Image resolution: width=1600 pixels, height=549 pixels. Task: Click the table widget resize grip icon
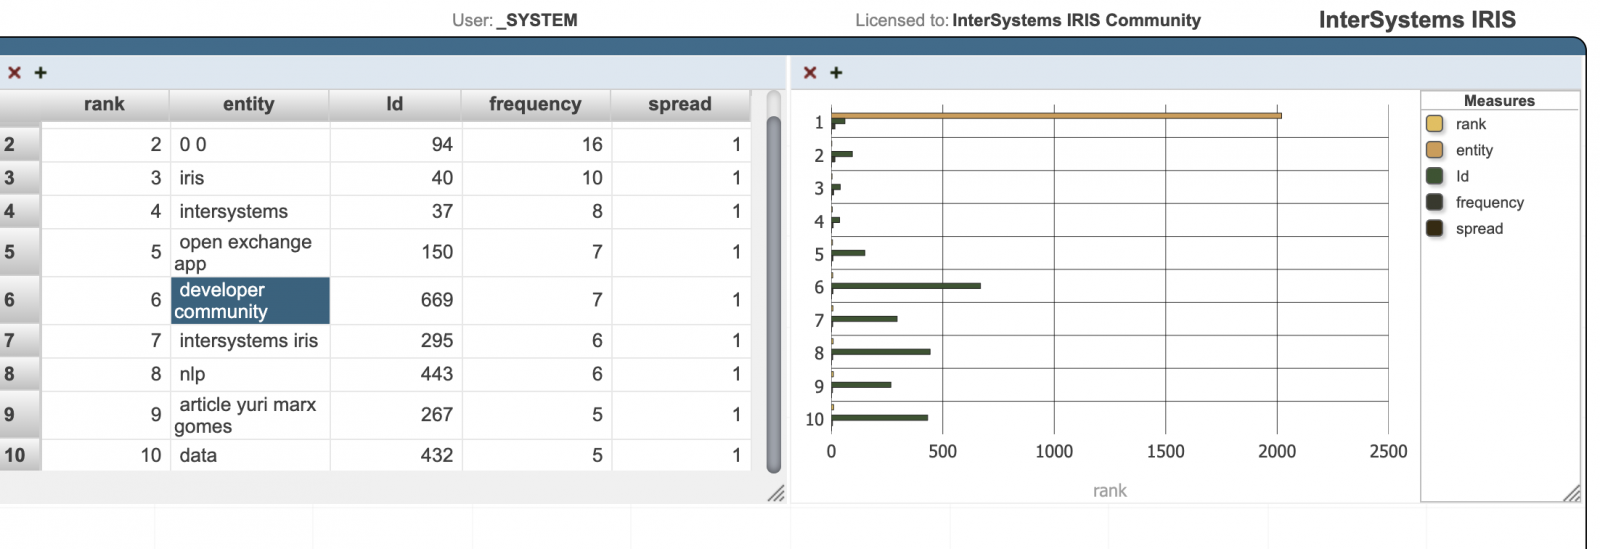pyautogui.click(x=776, y=493)
